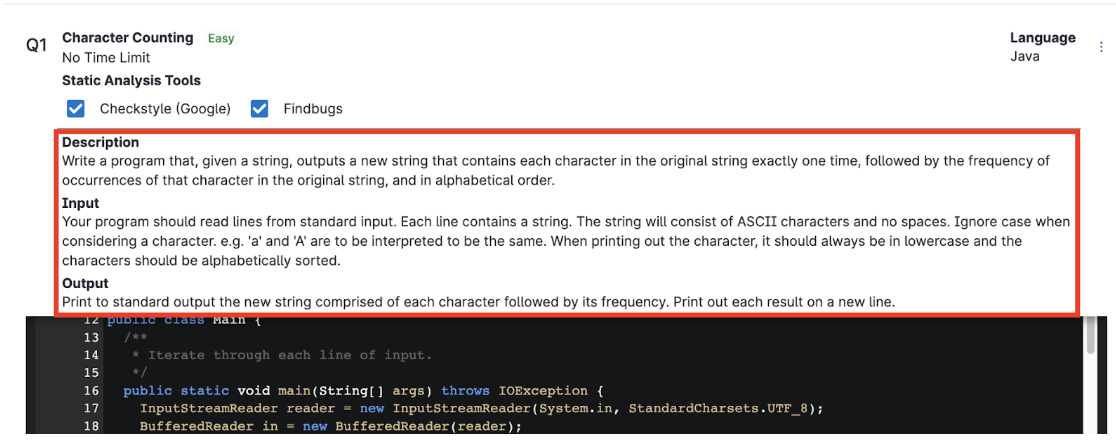The image size is (1116, 446).
Task: Click the Findbugs label text
Action: [x=312, y=108]
